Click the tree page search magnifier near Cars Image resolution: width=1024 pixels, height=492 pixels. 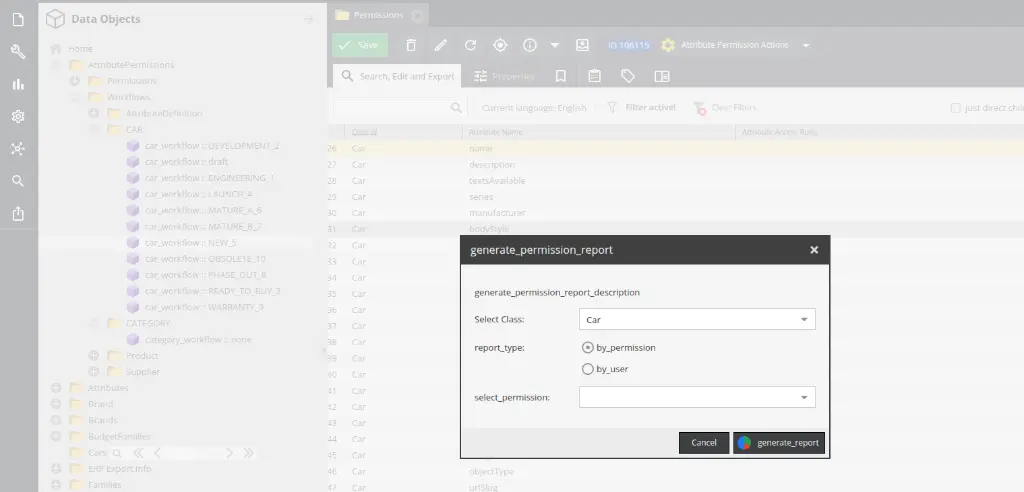click(x=117, y=453)
